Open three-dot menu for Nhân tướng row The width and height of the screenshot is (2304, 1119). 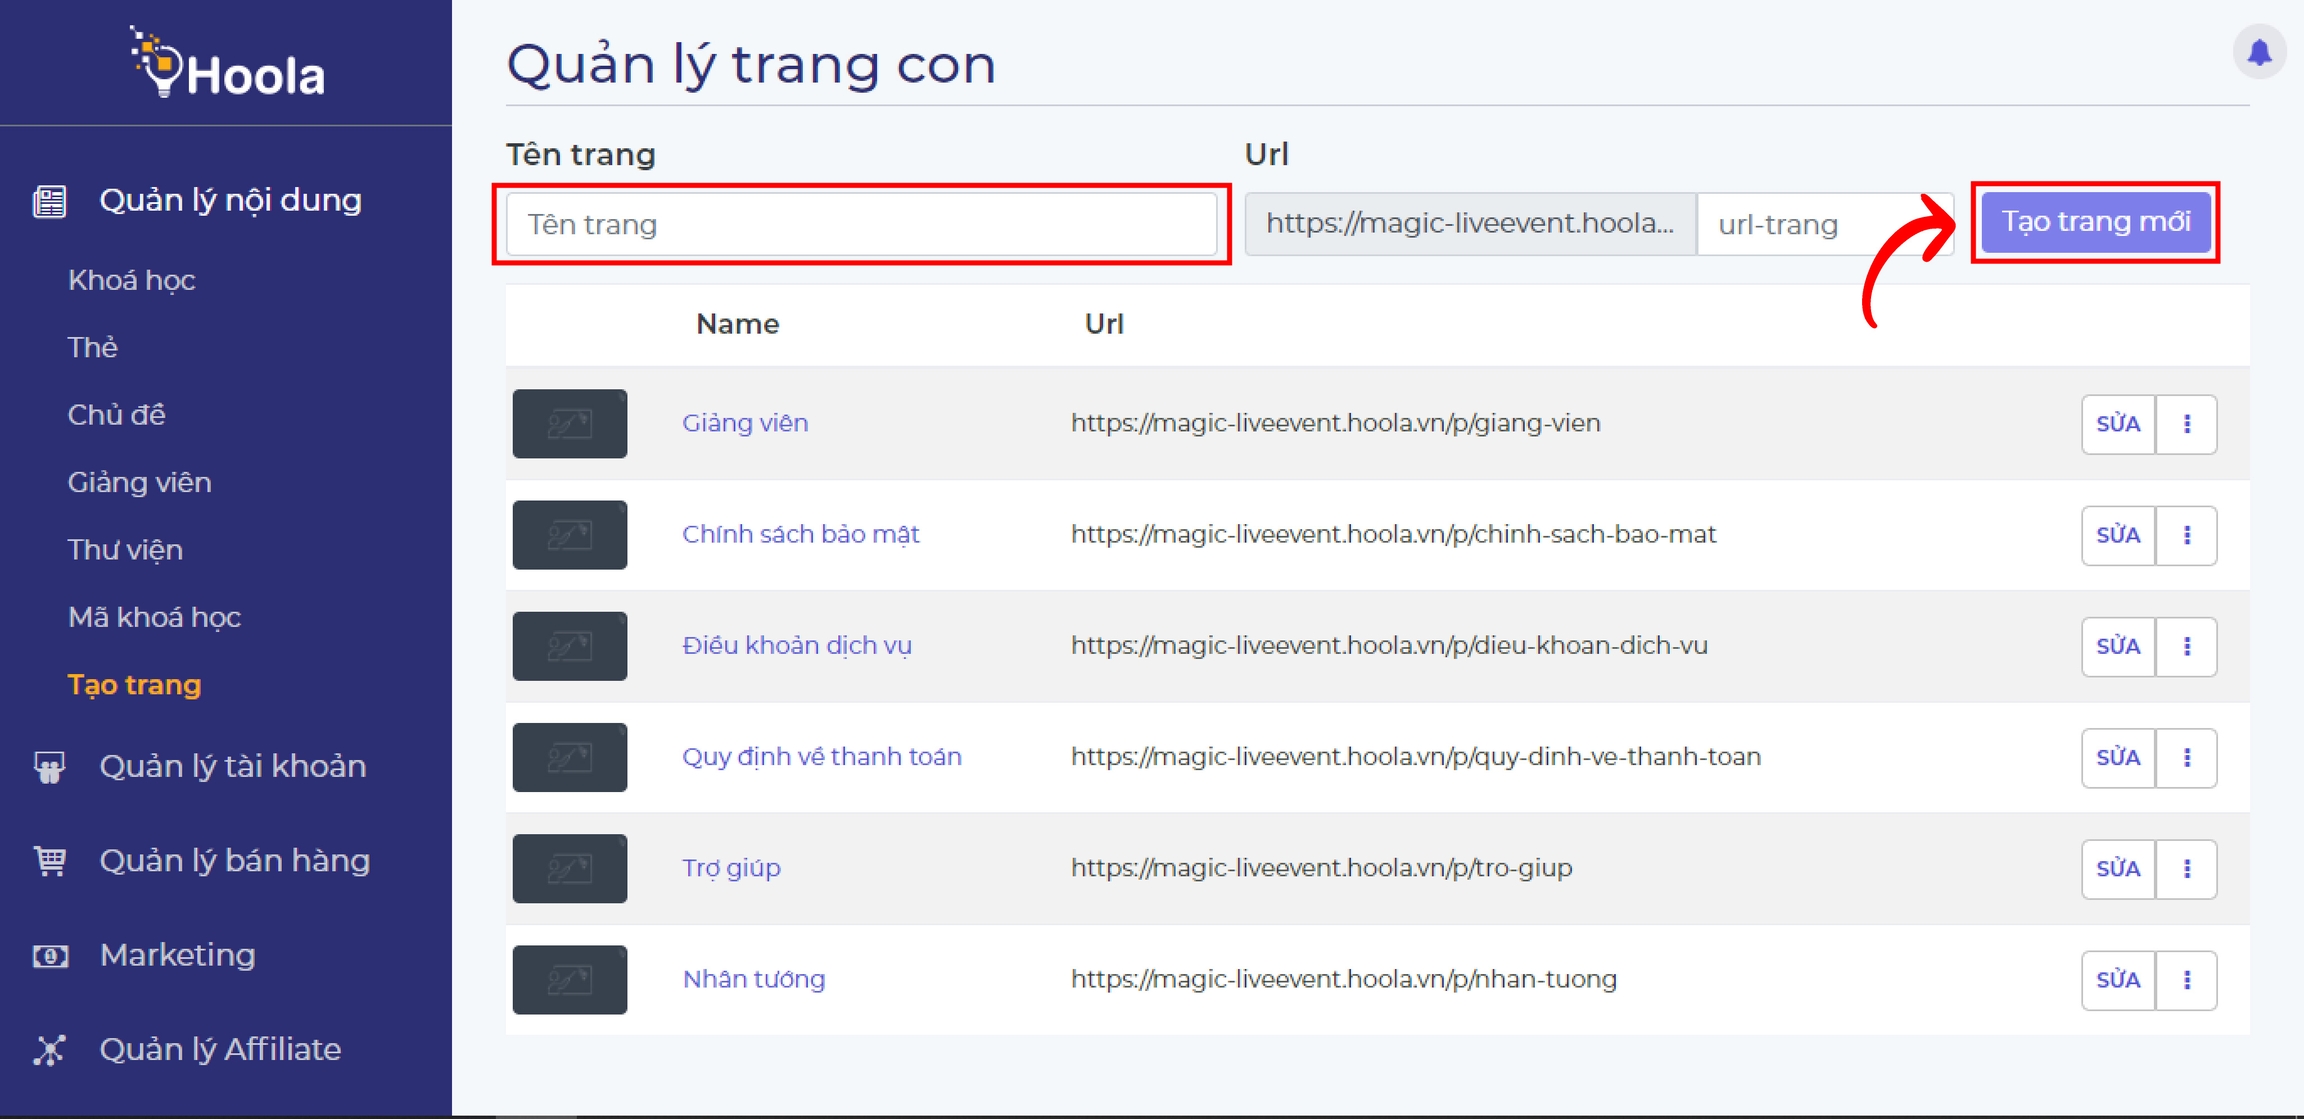(x=2187, y=980)
